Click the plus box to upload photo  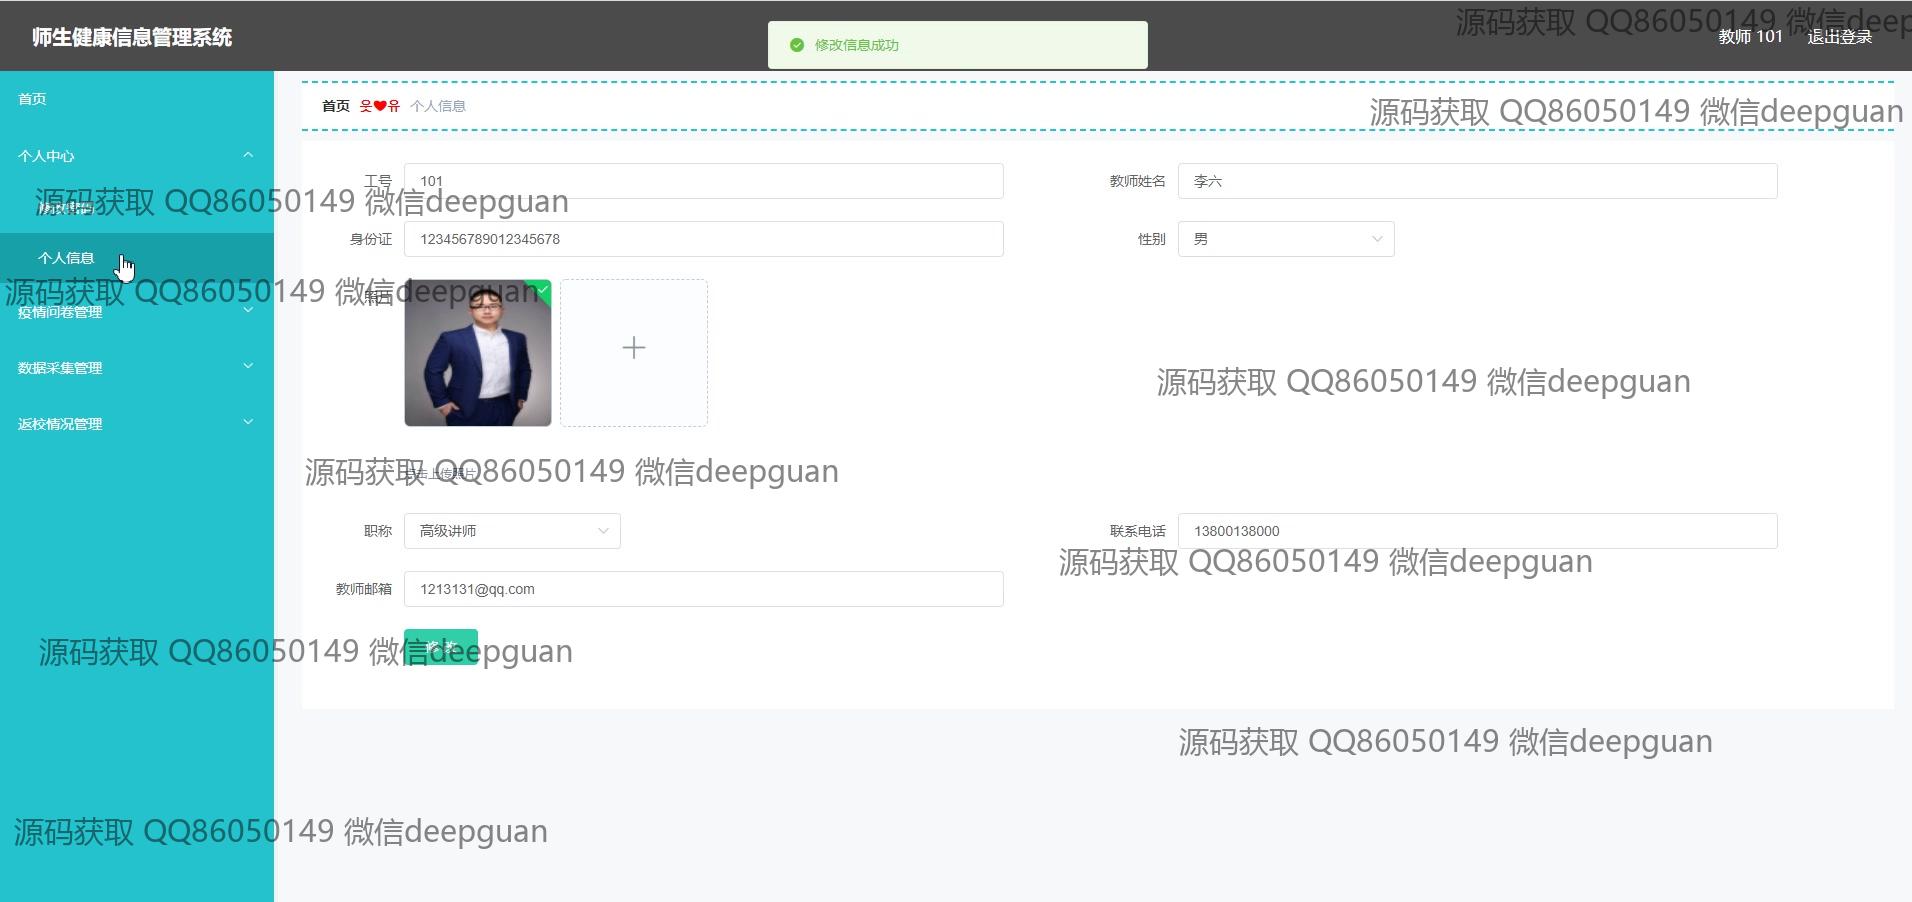(634, 353)
